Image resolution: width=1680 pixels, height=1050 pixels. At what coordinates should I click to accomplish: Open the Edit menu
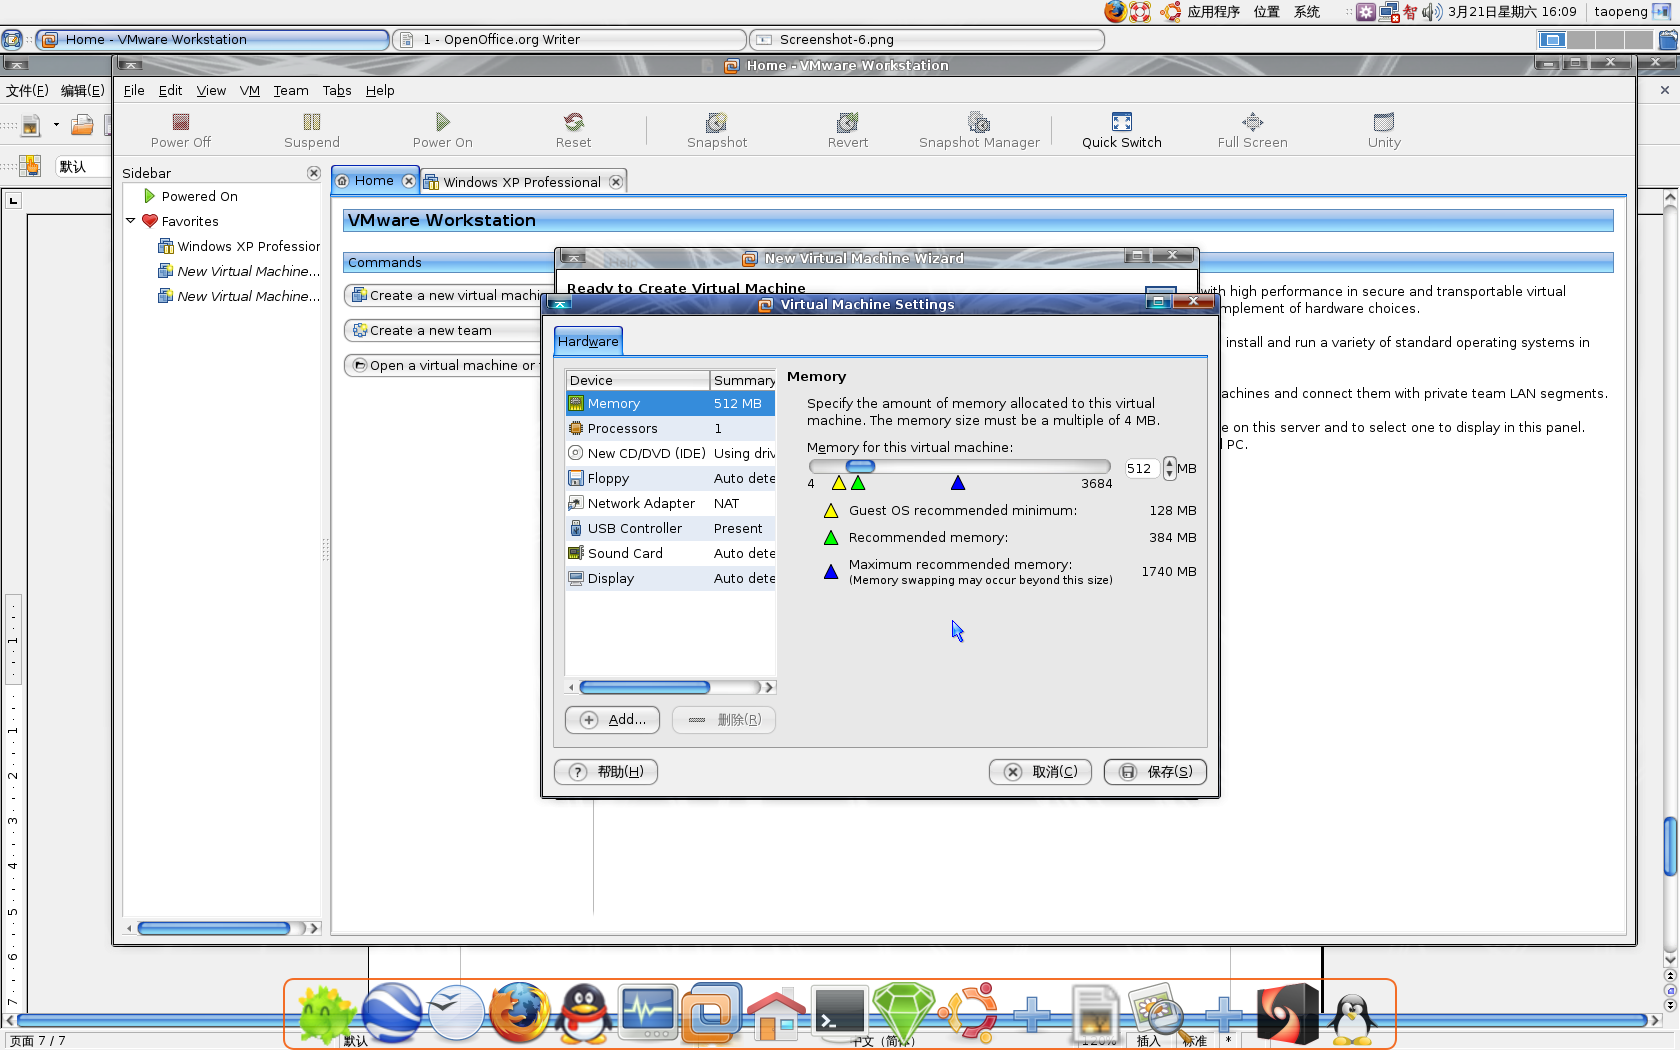[x=170, y=90]
